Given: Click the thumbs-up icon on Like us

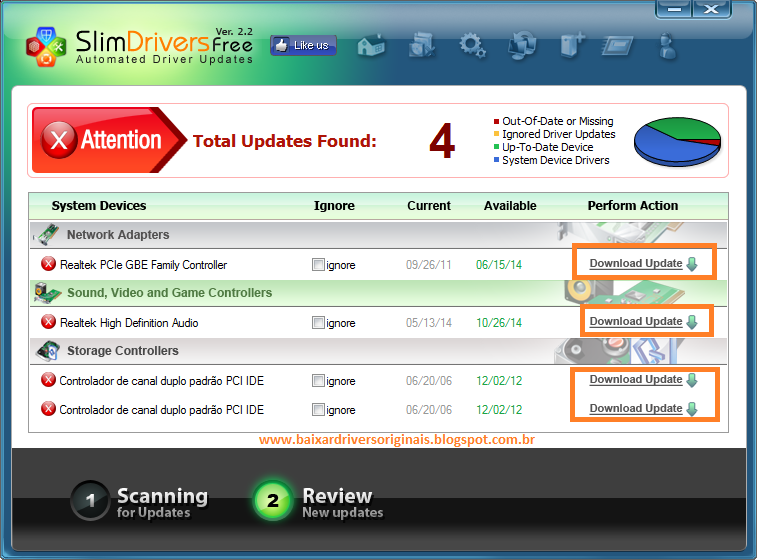Looking at the screenshot, I should [281, 45].
